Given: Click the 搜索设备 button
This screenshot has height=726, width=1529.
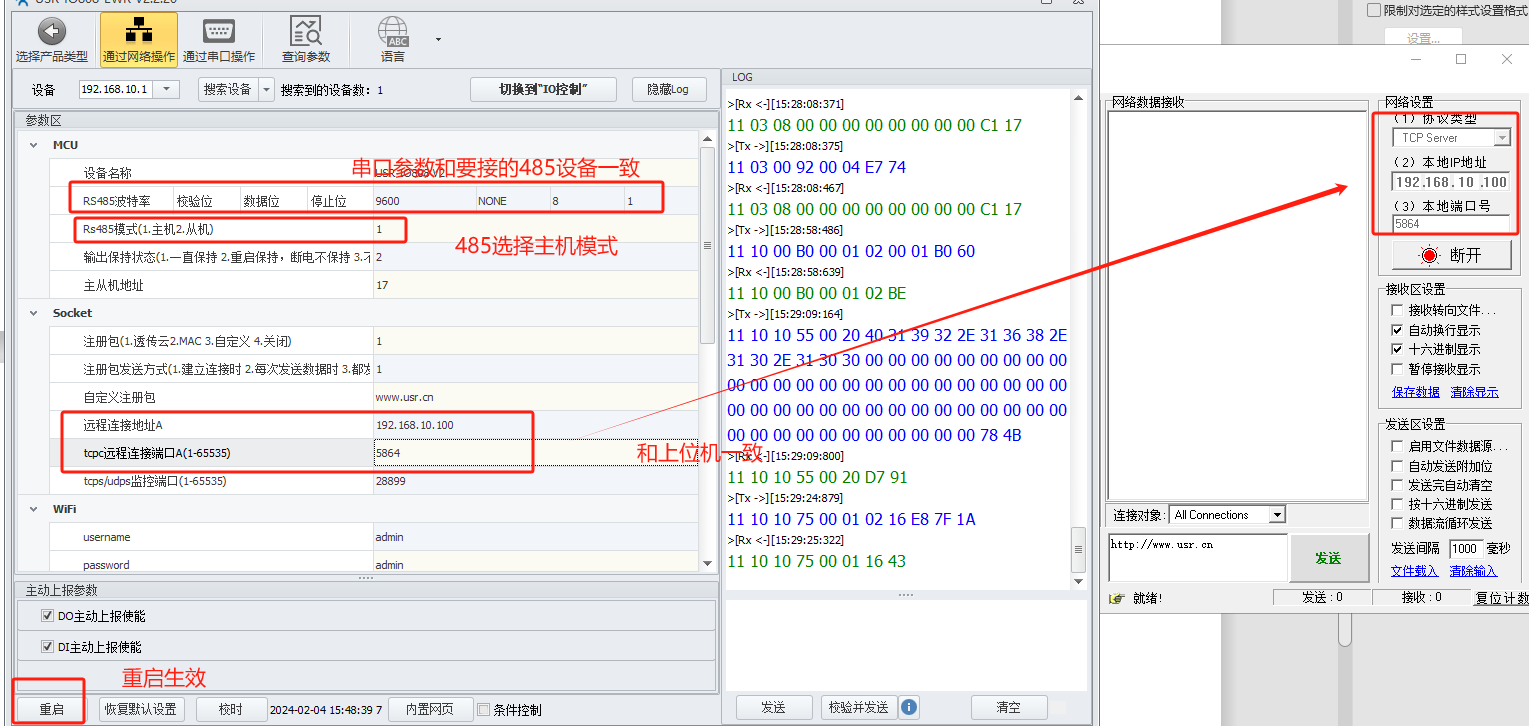Looking at the screenshot, I should [x=227, y=89].
